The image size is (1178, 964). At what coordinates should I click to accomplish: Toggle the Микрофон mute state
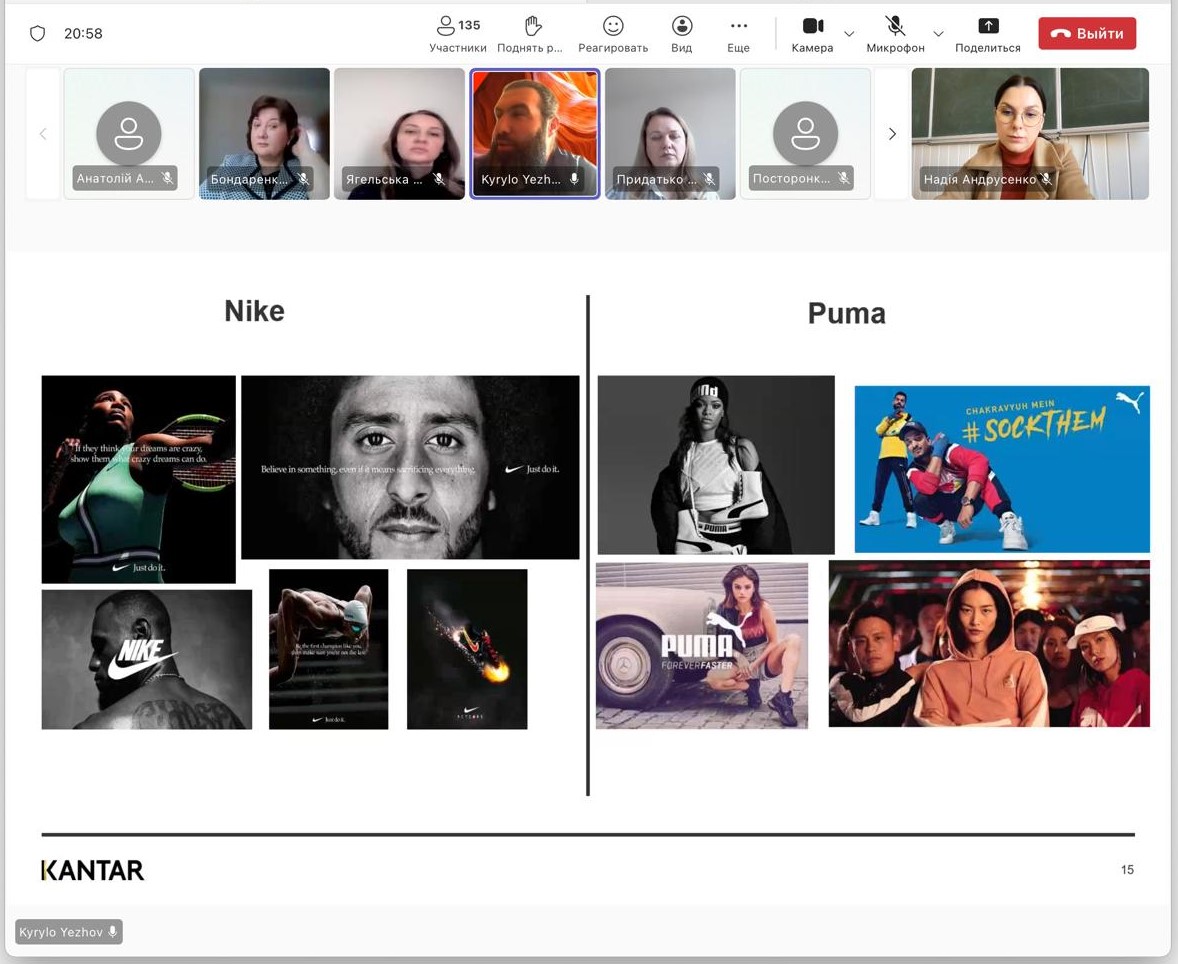[895, 33]
